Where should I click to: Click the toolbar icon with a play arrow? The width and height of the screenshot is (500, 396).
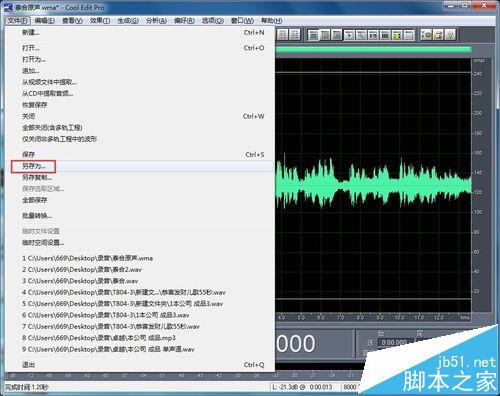click(x=349, y=35)
